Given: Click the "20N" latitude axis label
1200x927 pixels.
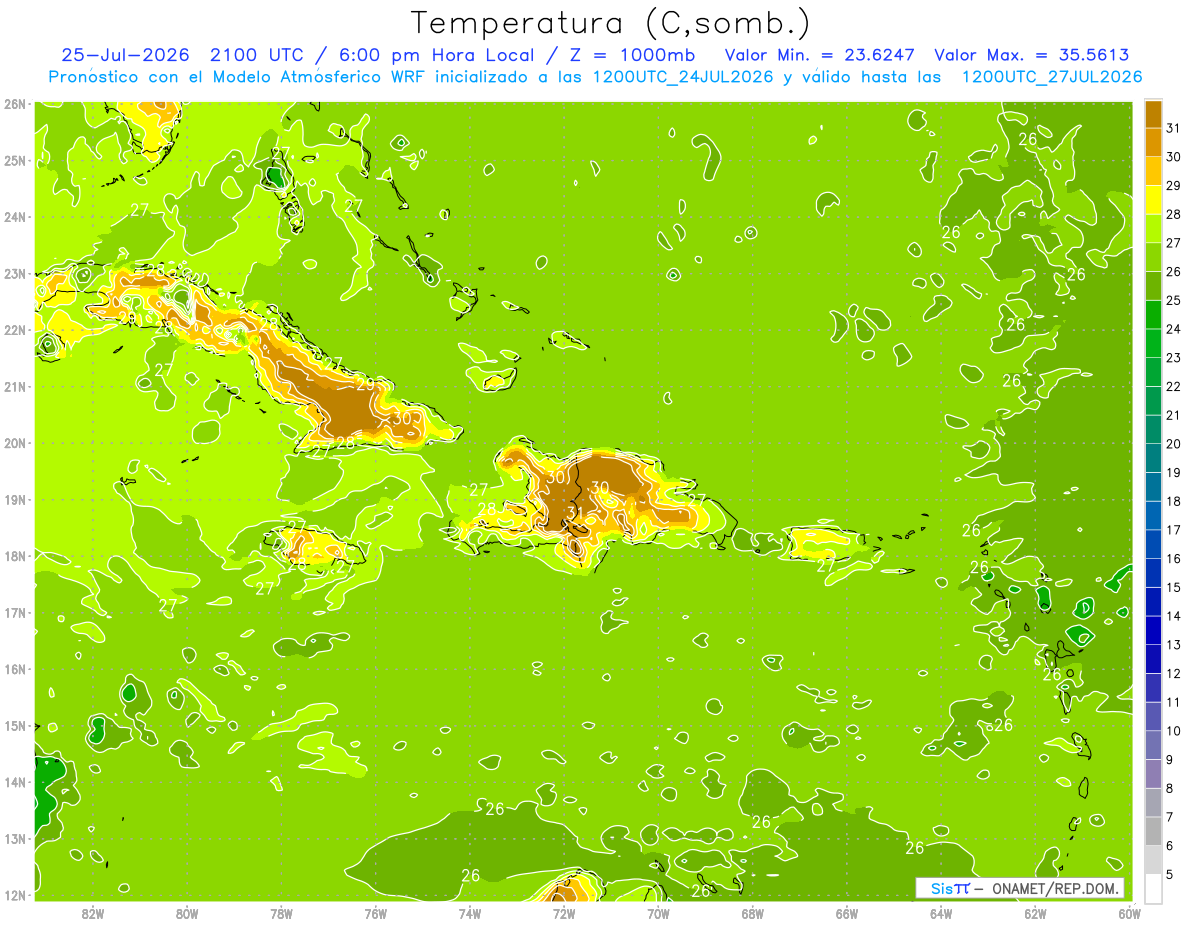Looking at the screenshot, I should [15, 443].
